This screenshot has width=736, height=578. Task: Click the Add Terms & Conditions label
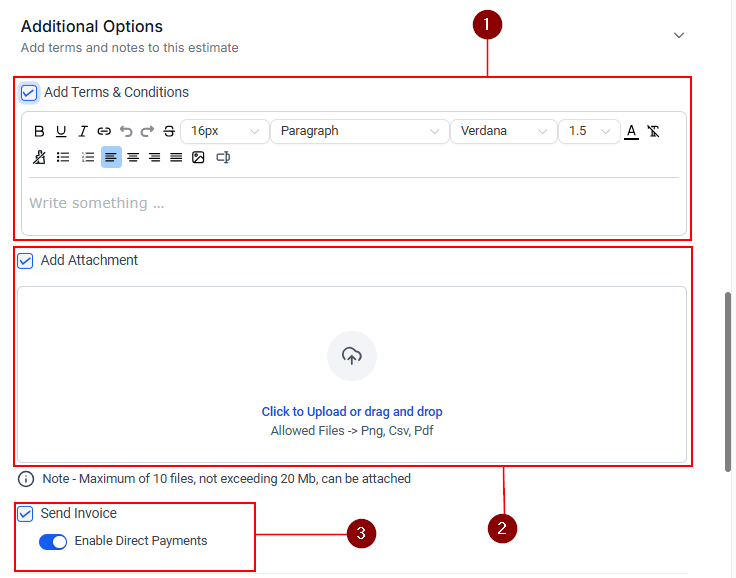pyautogui.click(x=116, y=92)
